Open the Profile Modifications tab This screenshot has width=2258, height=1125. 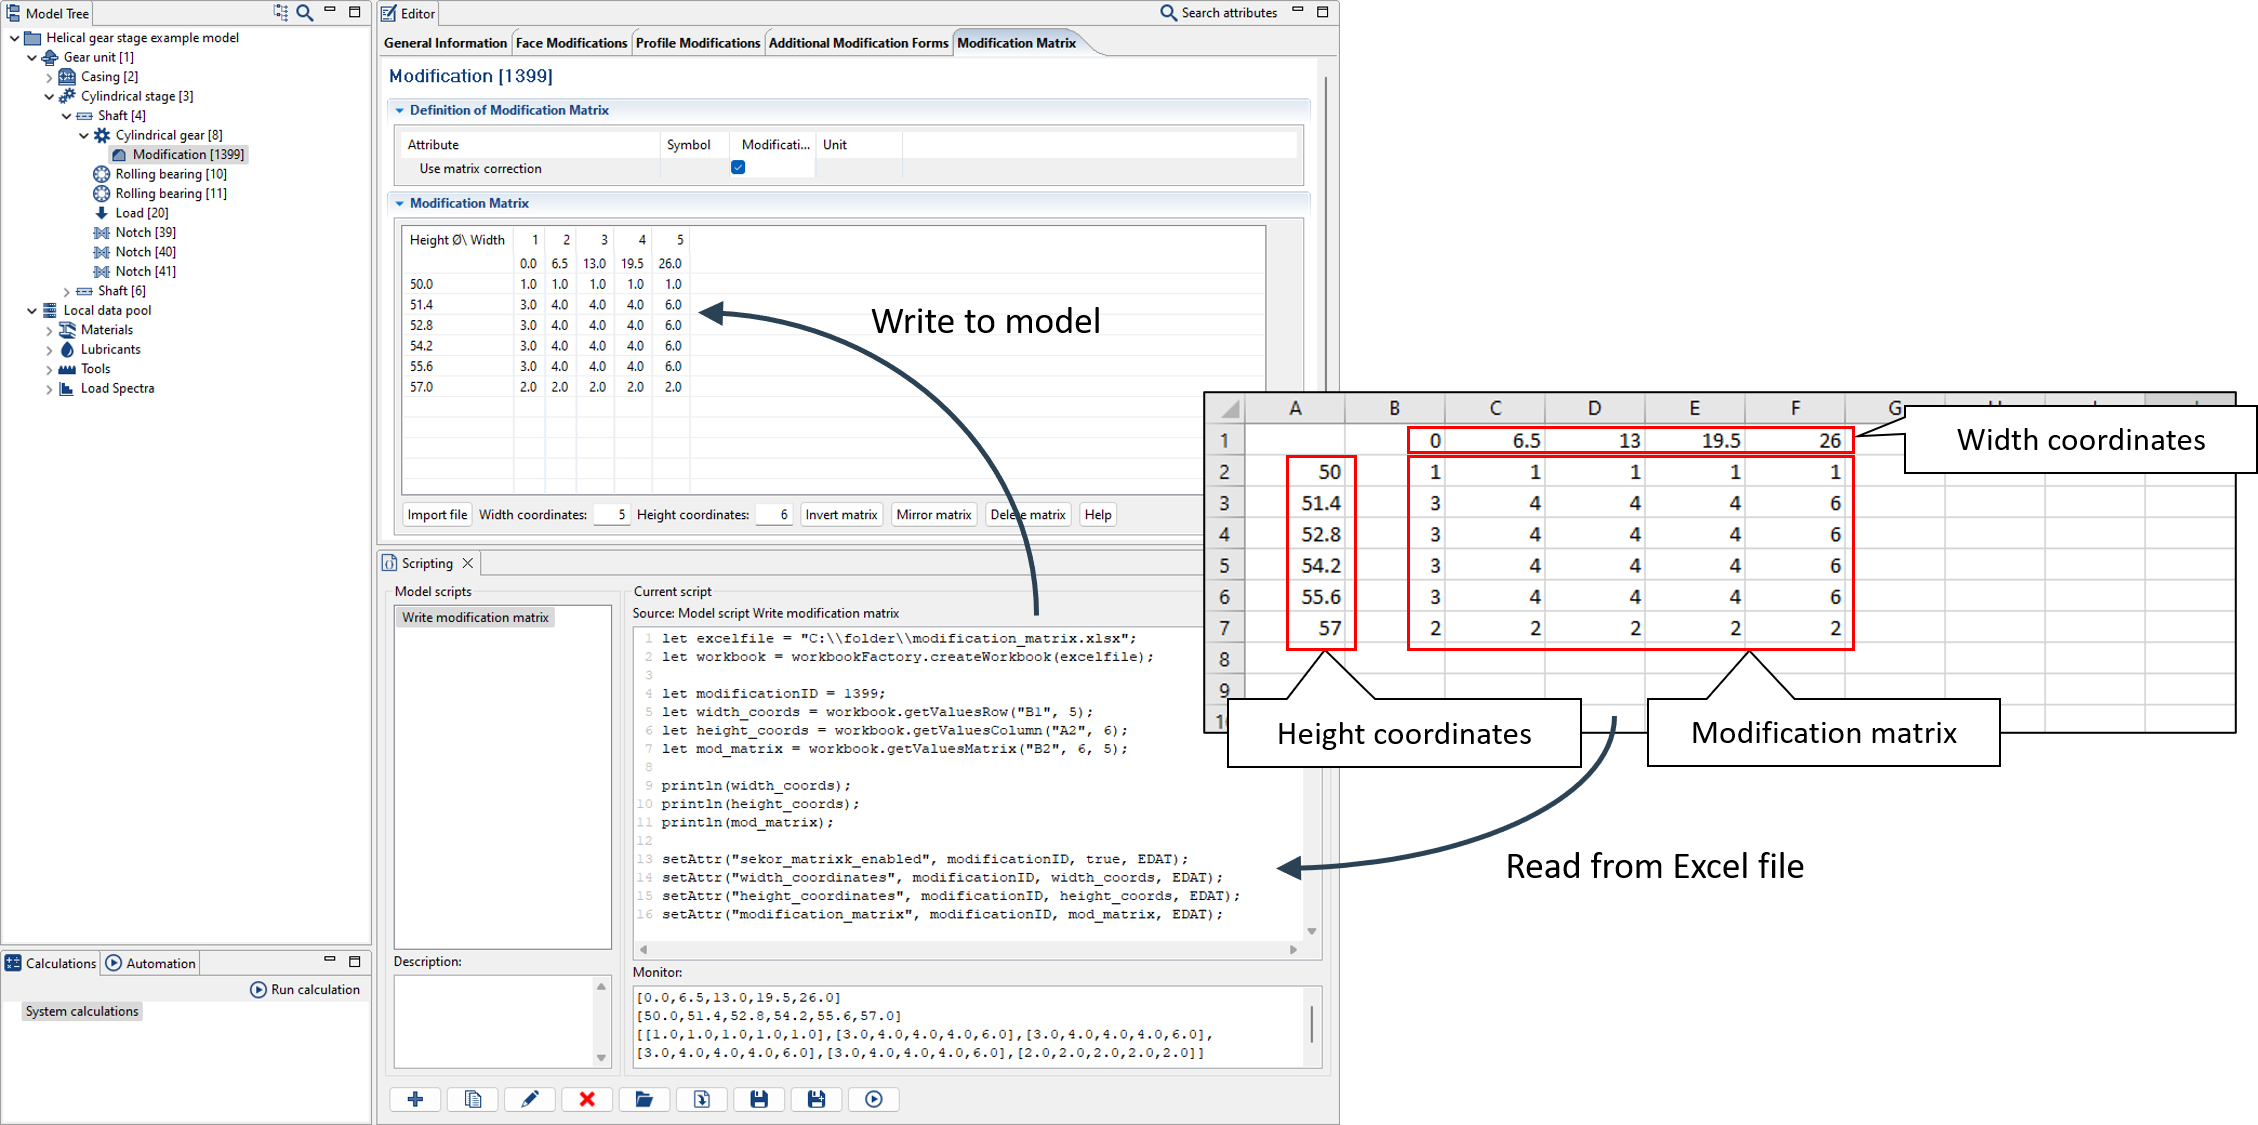click(697, 42)
